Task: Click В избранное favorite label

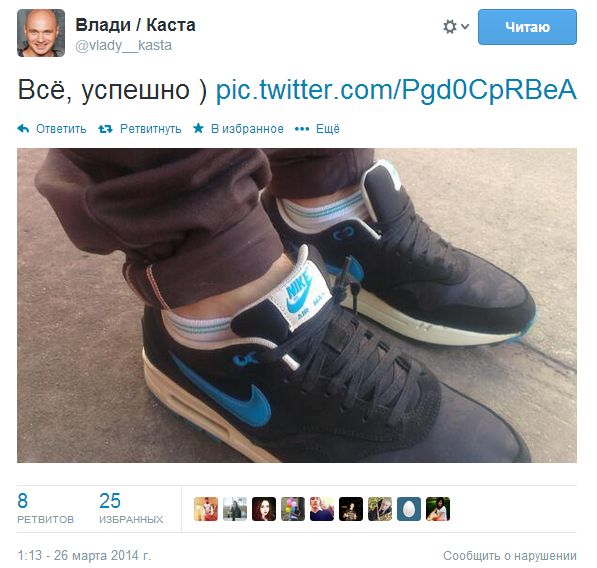Action: (x=247, y=129)
